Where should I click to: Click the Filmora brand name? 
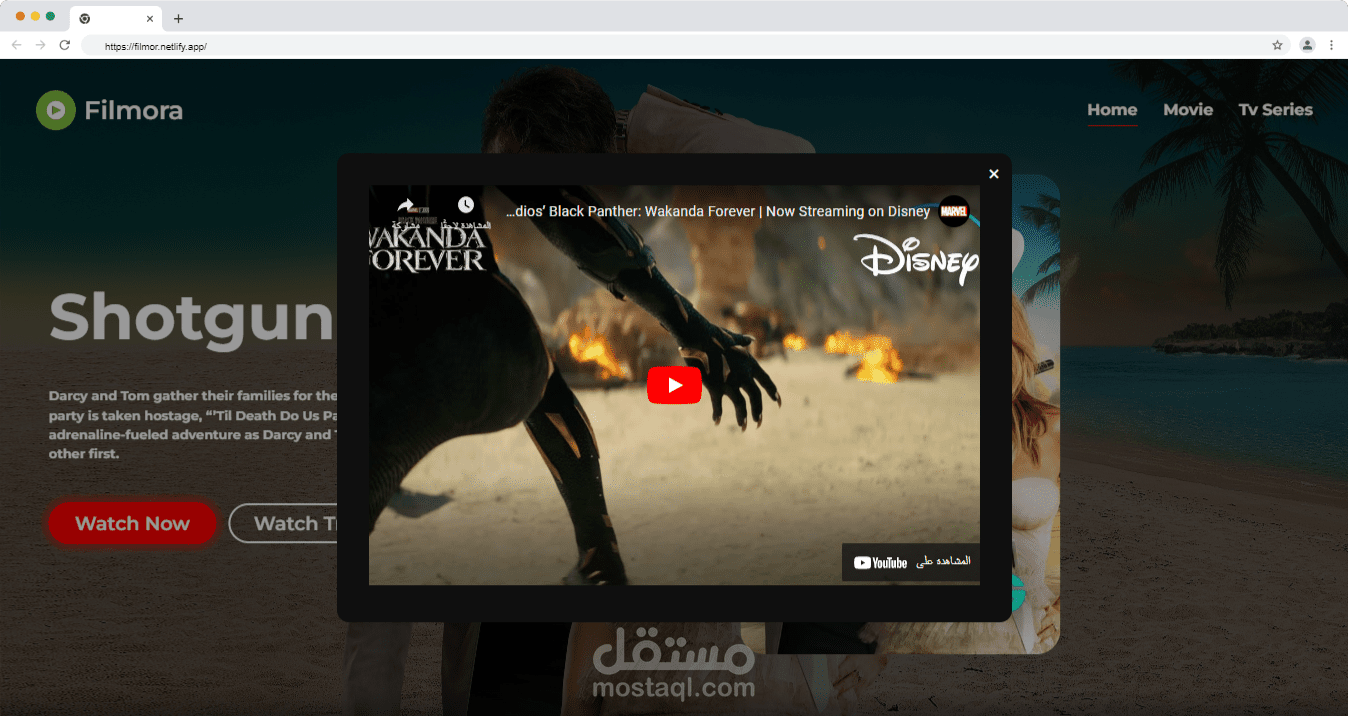pos(134,110)
